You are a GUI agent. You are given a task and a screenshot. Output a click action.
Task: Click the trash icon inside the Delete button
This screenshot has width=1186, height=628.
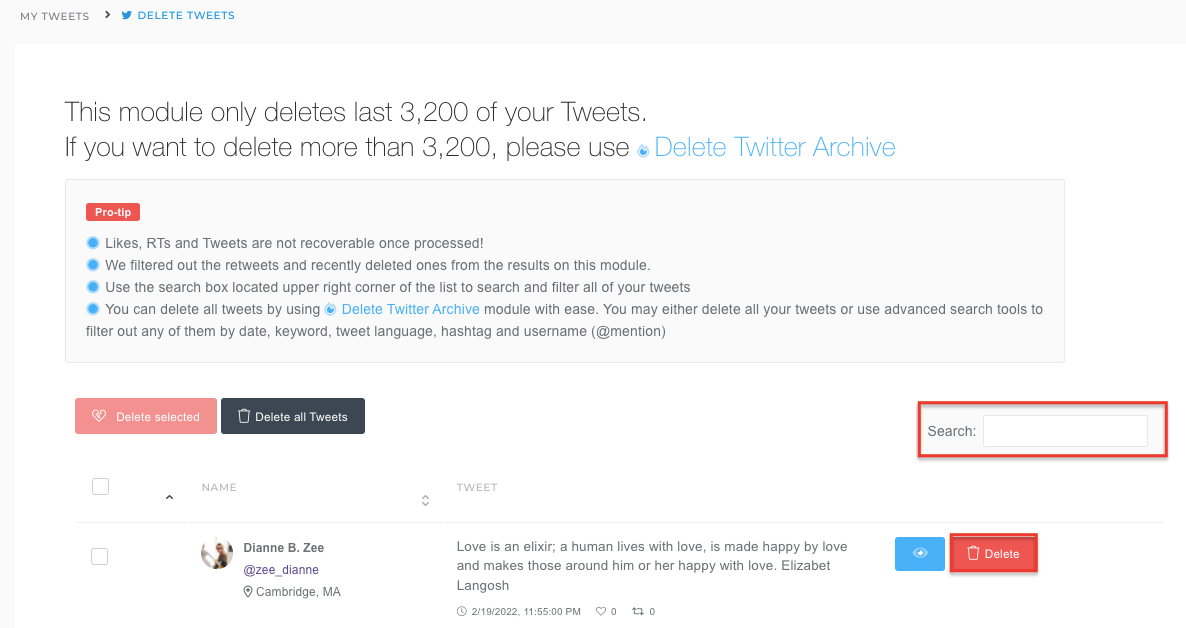[x=971, y=552]
